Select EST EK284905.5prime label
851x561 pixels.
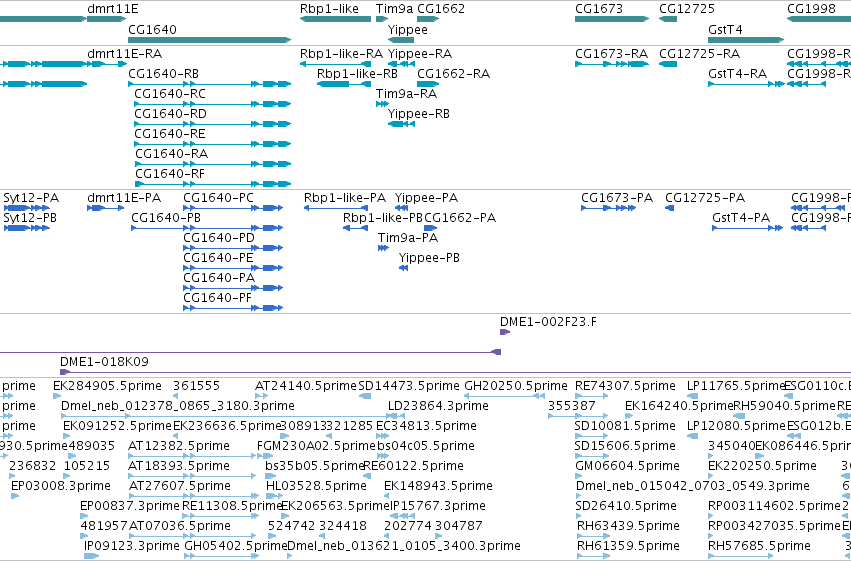107,386
